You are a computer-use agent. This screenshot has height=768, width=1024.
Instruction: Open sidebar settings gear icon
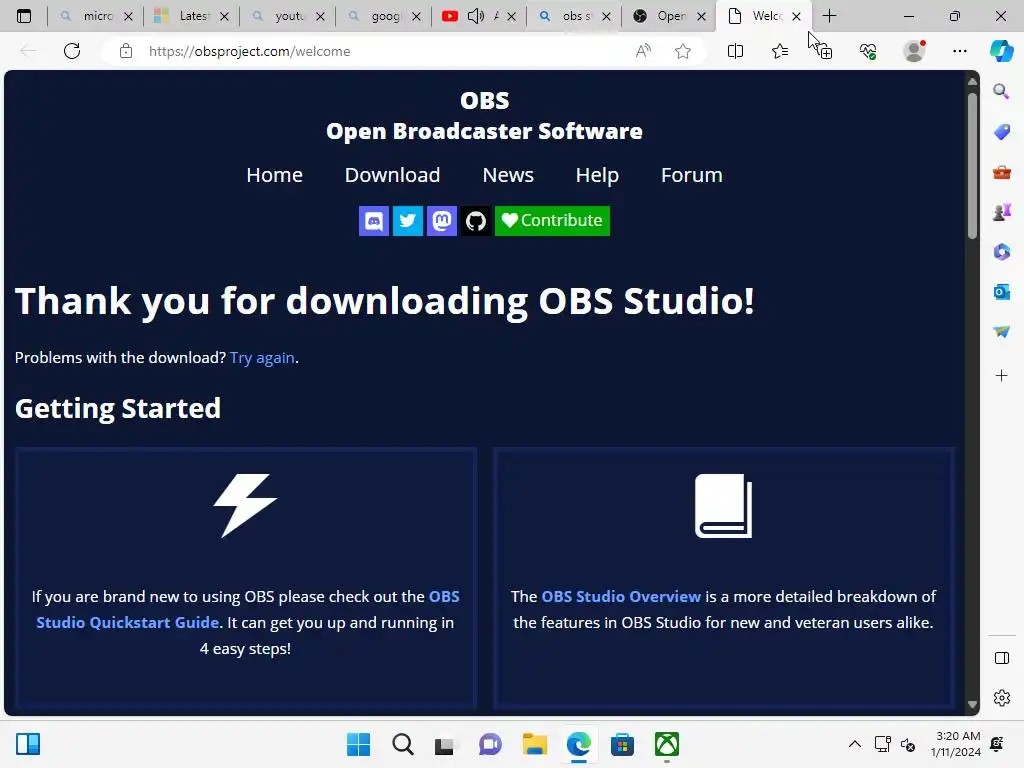[1001, 698]
